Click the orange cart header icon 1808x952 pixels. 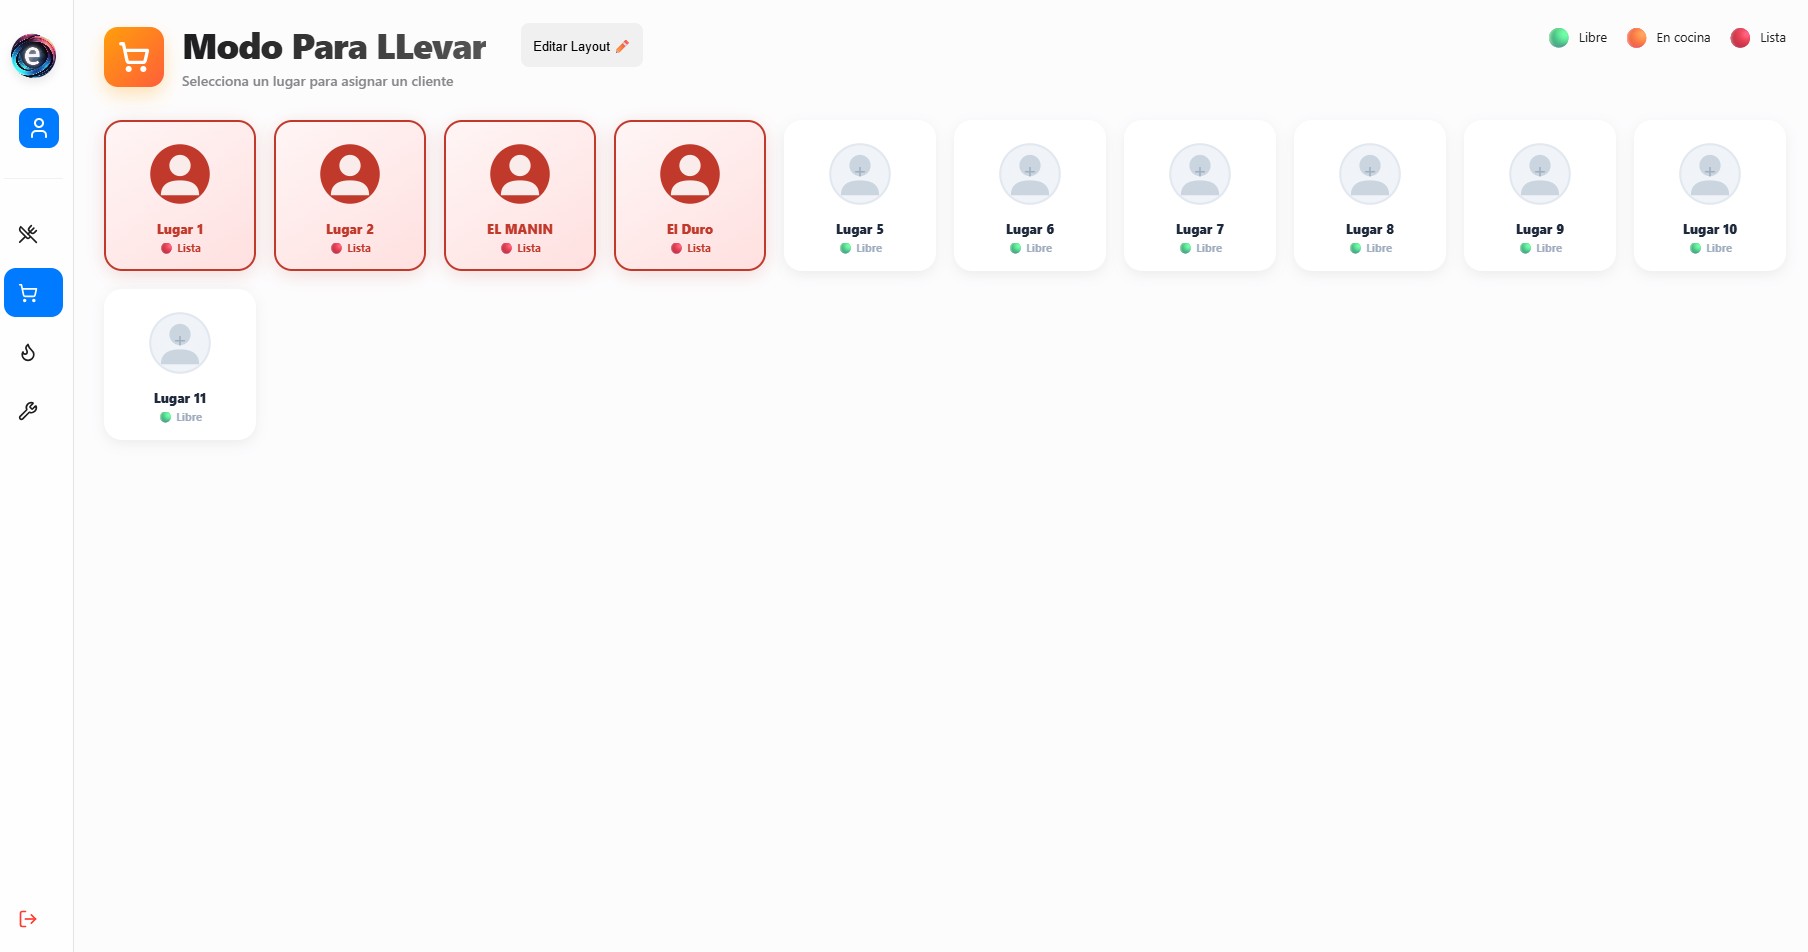[x=134, y=57]
